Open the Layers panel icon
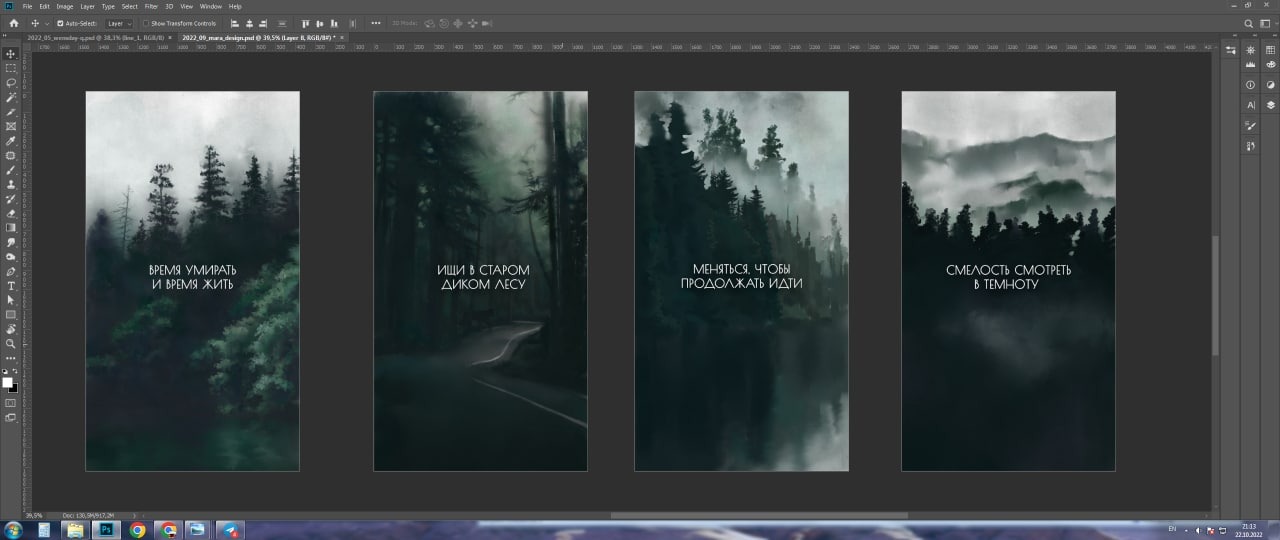The width and height of the screenshot is (1280, 540). (1270, 104)
